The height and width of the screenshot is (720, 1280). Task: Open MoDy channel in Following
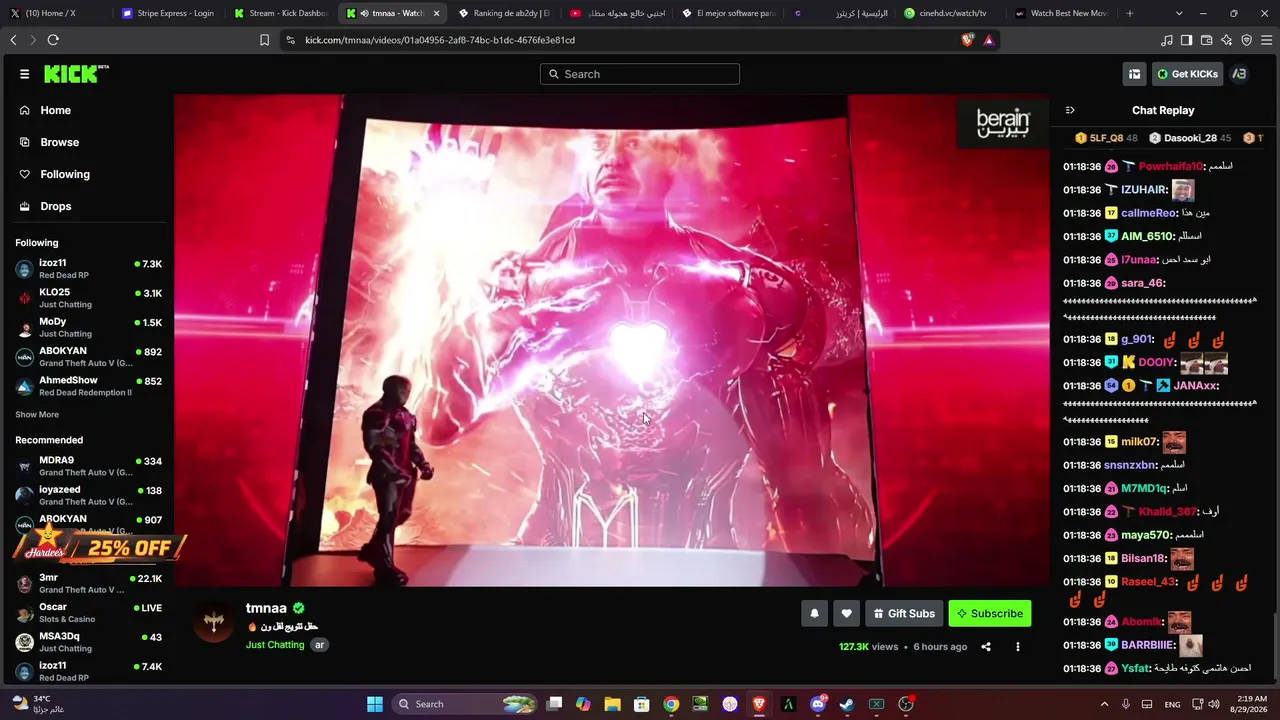(x=88, y=327)
